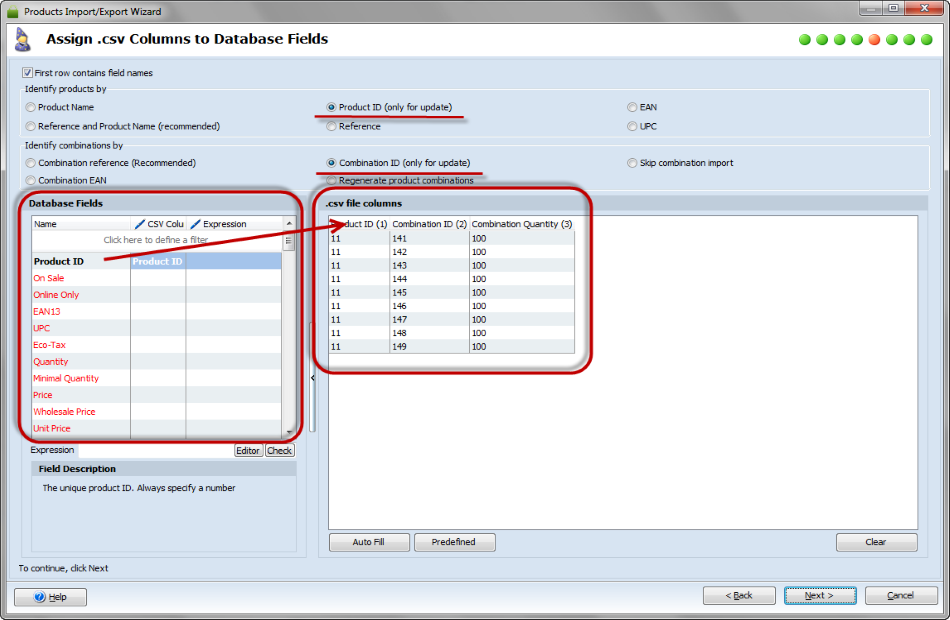
Task: Click combination ID cell 149
Action: tap(429, 347)
